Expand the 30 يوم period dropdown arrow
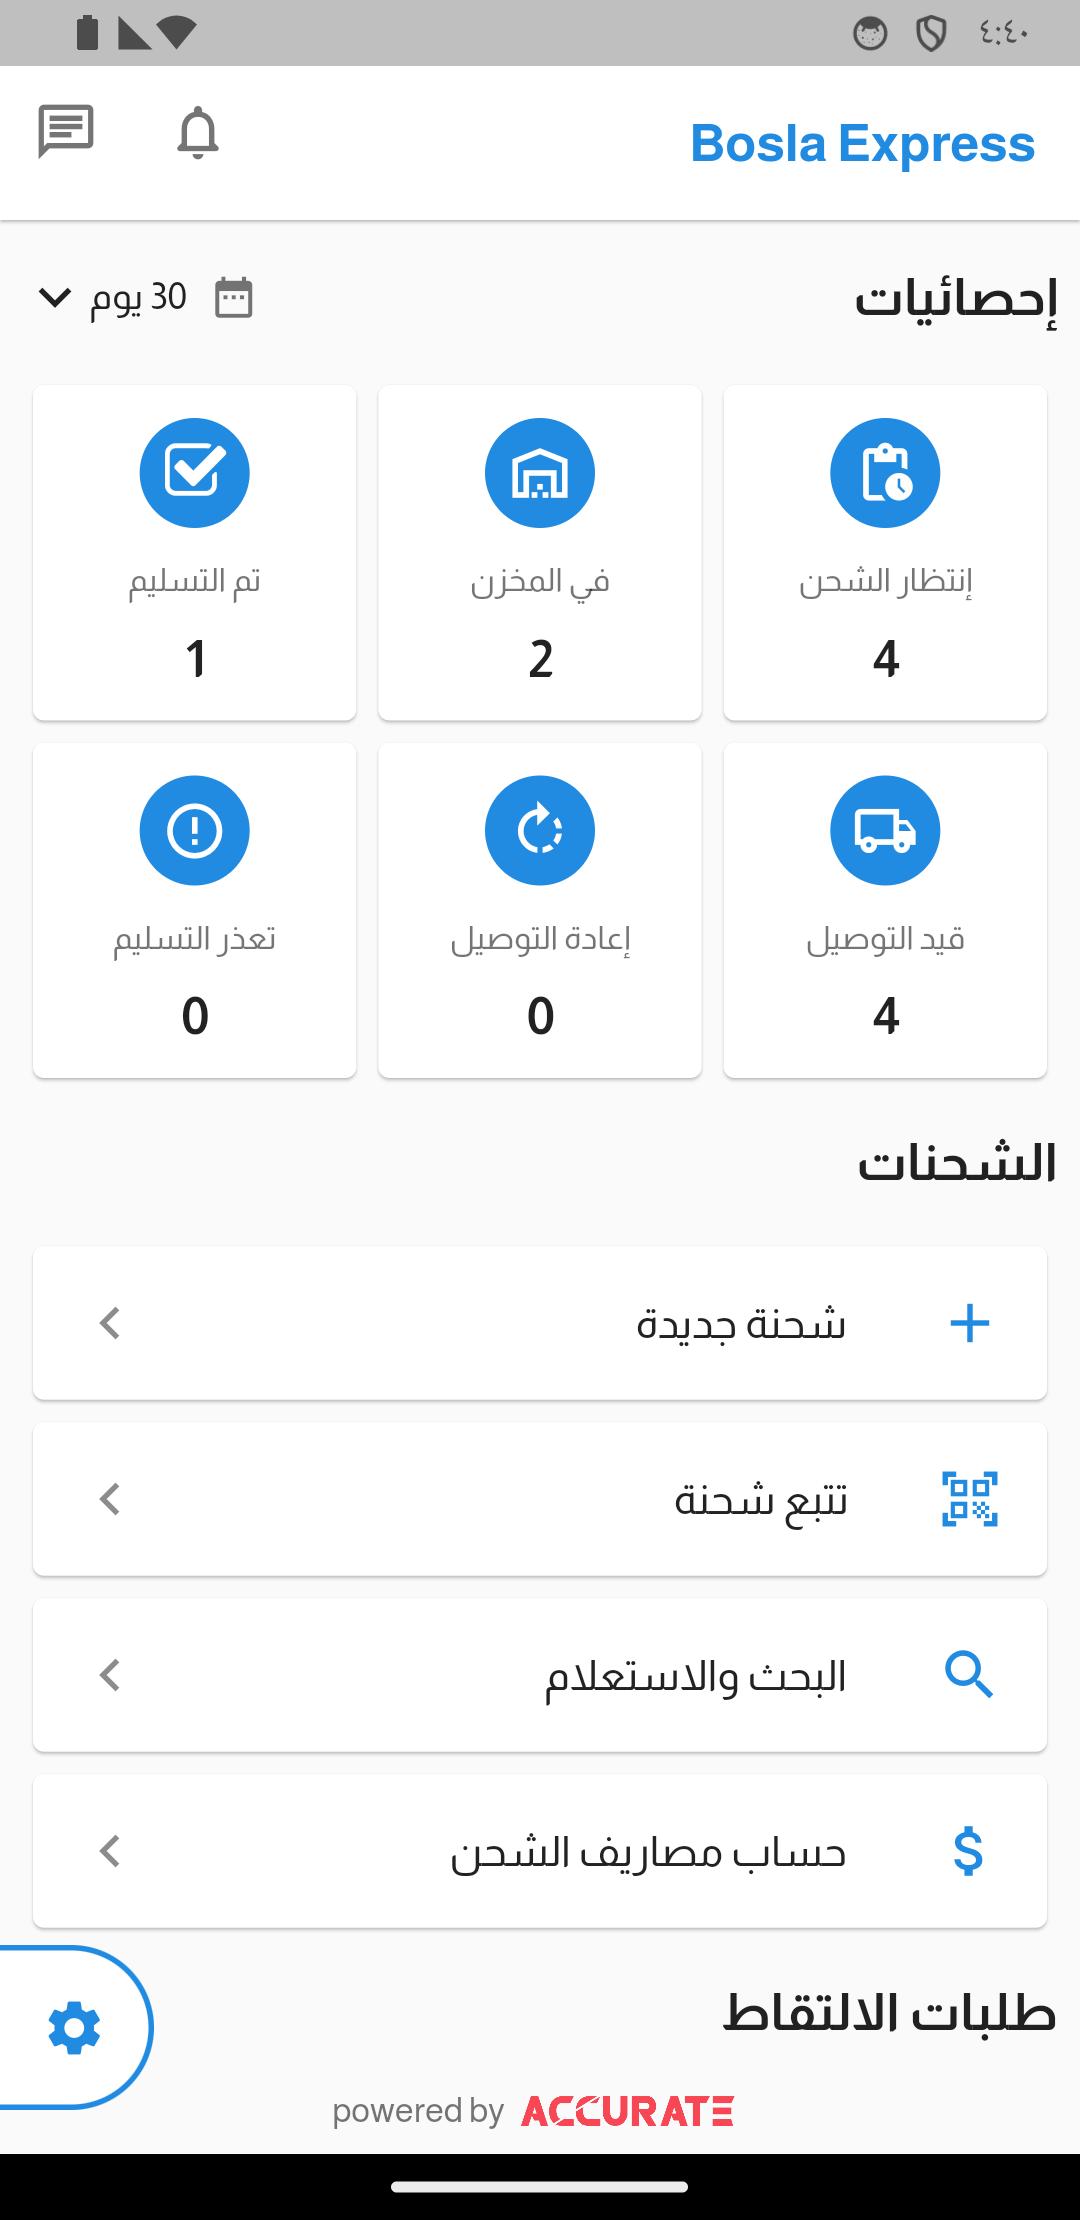1080x2220 pixels. pos(55,297)
